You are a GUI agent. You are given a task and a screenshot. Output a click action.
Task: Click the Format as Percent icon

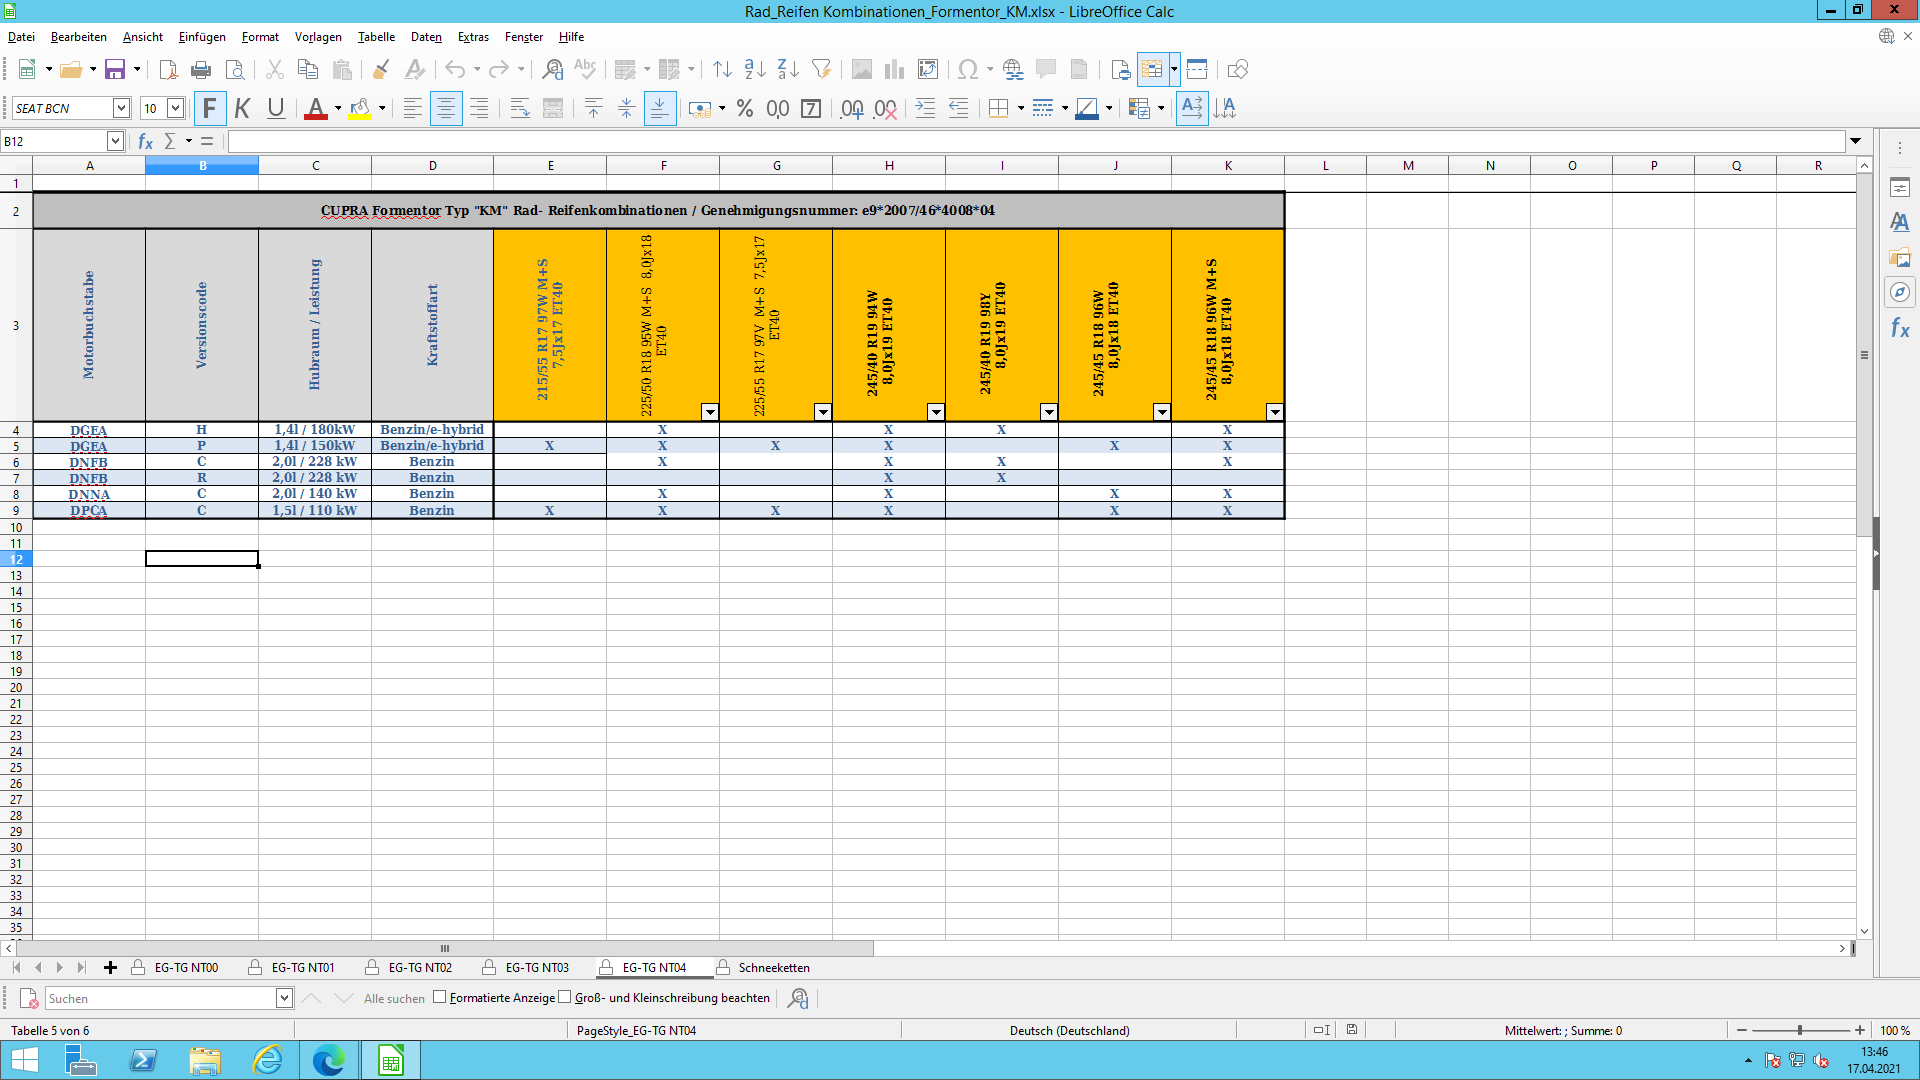point(744,108)
